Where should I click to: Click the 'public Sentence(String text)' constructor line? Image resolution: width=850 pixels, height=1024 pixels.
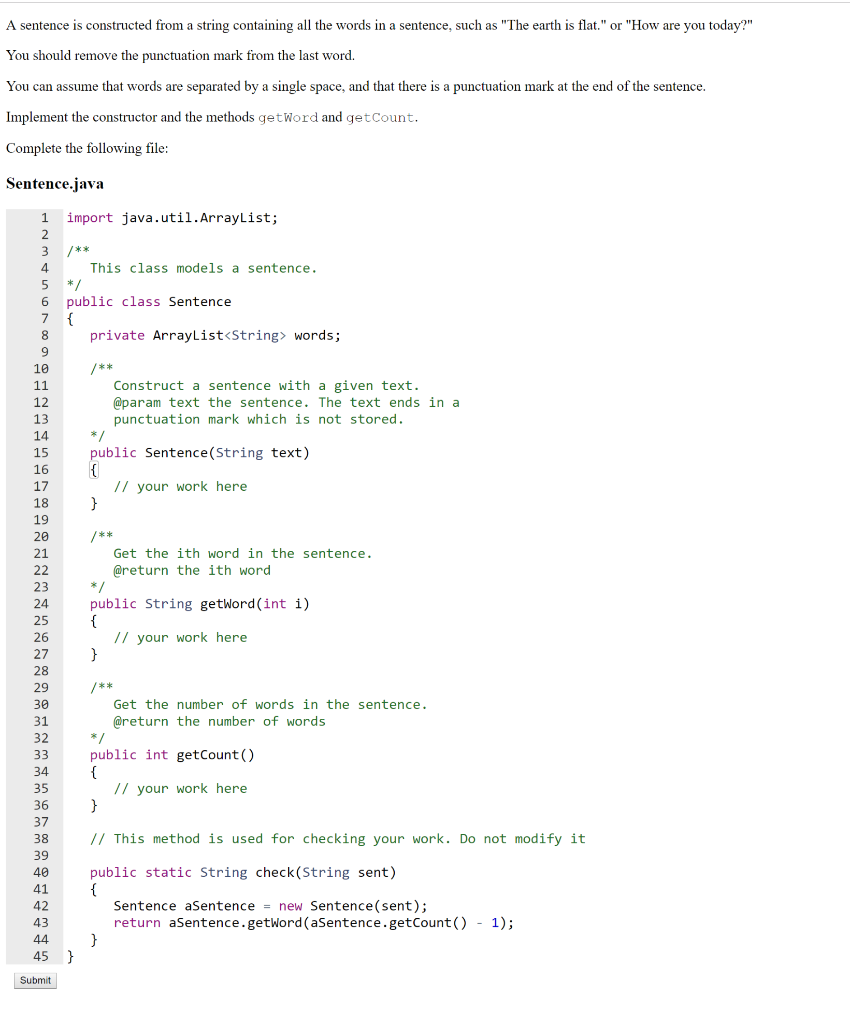[x=200, y=453]
